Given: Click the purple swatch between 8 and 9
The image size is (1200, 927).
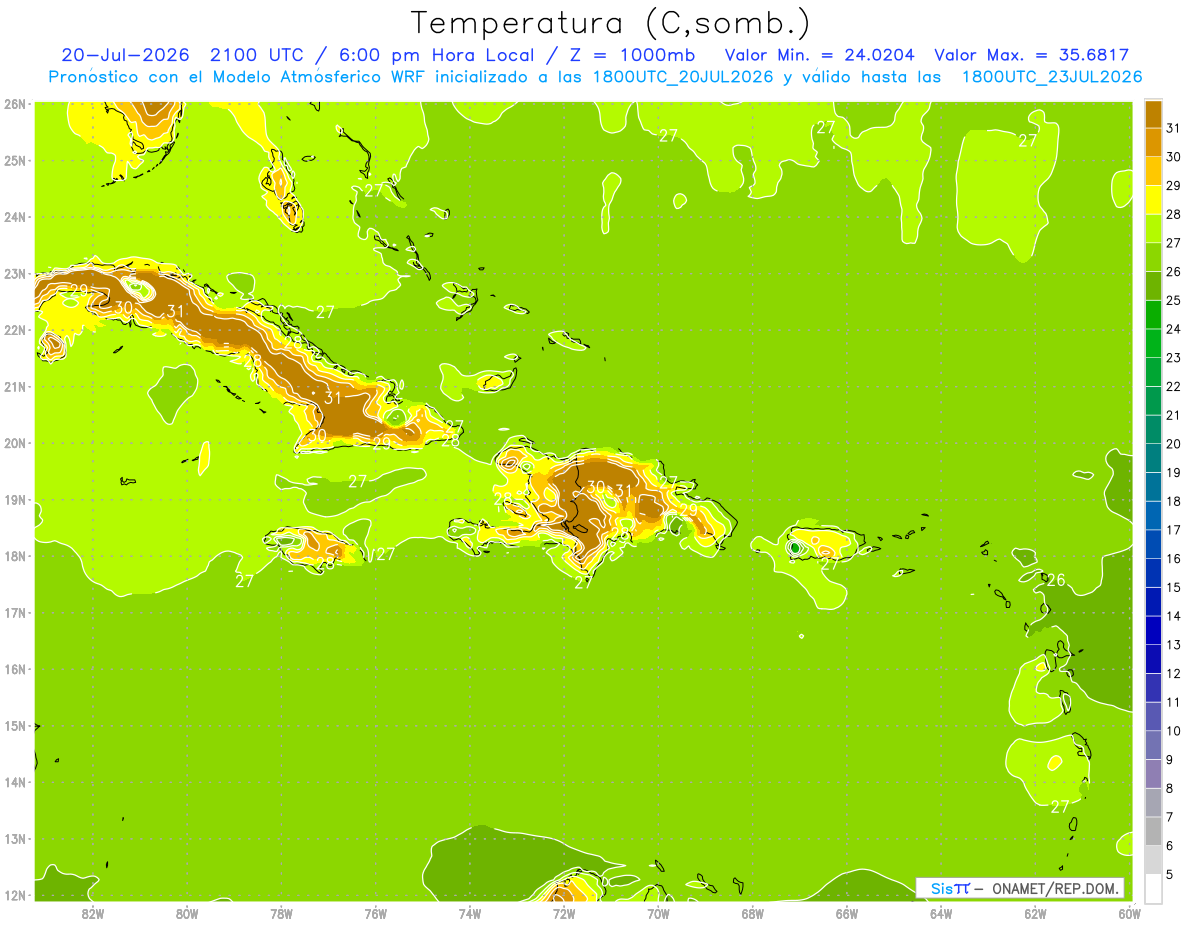Looking at the screenshot, I should pyautogui.click(x=1153, y=773).
